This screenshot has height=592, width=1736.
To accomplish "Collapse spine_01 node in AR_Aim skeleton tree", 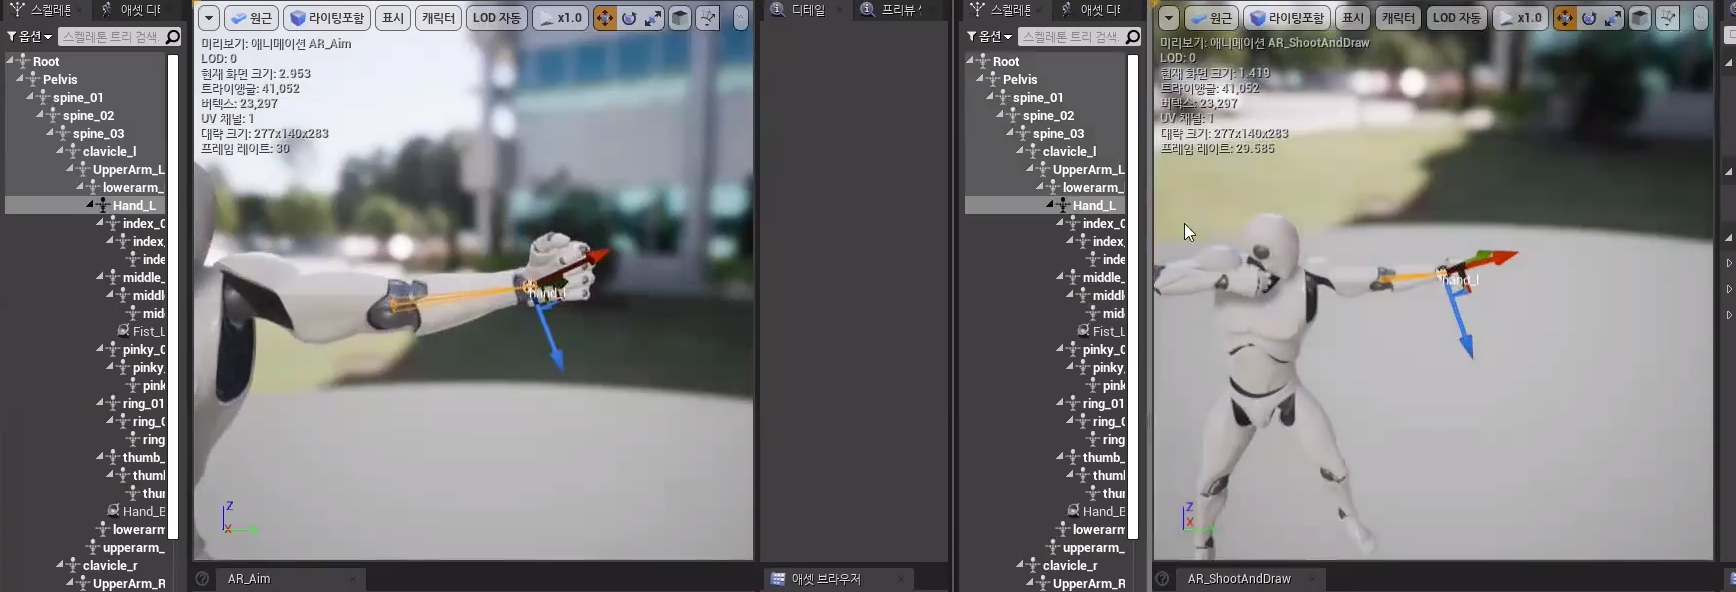I will click(30, 97).
